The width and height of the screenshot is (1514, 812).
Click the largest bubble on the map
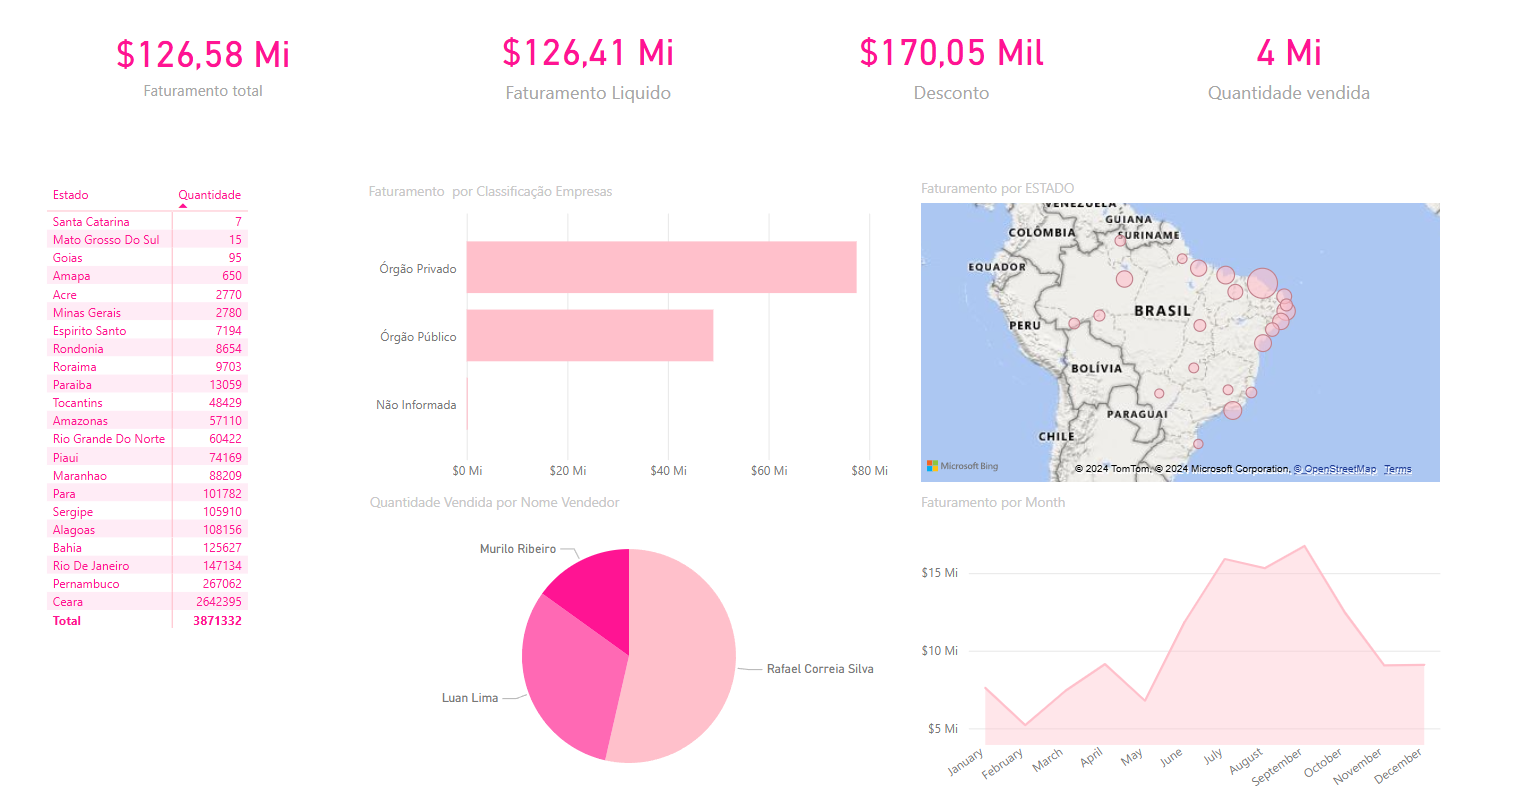coord(1262,283)
